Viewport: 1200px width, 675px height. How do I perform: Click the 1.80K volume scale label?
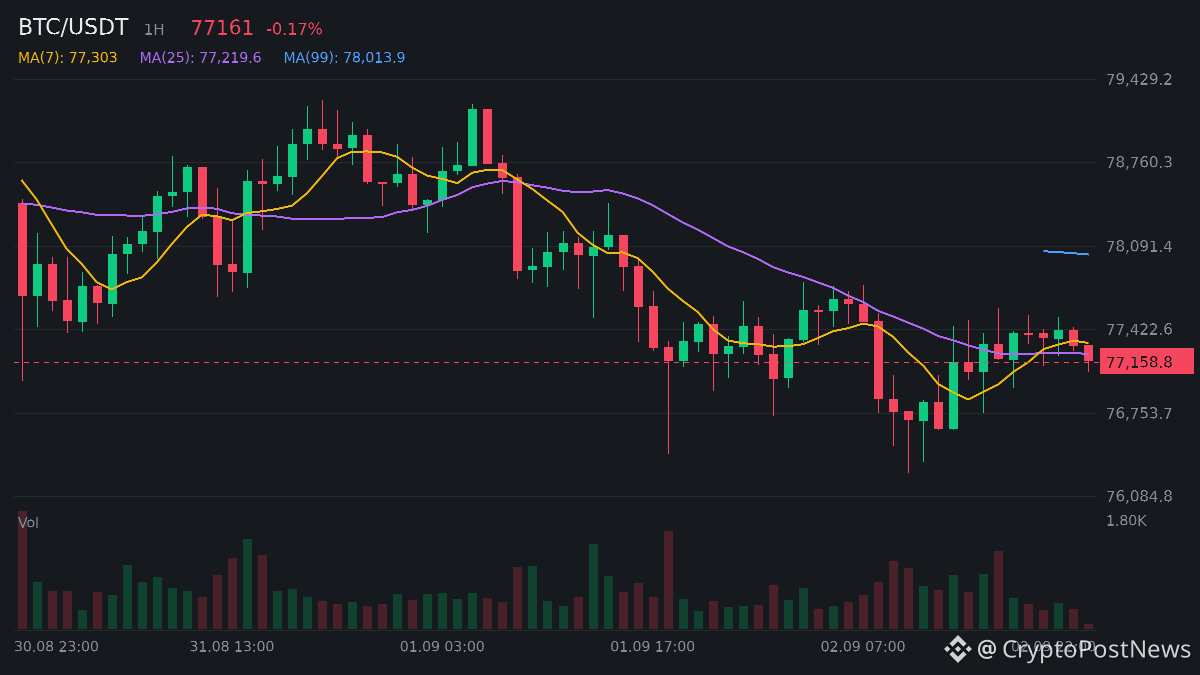click(x=1126, y=521)
